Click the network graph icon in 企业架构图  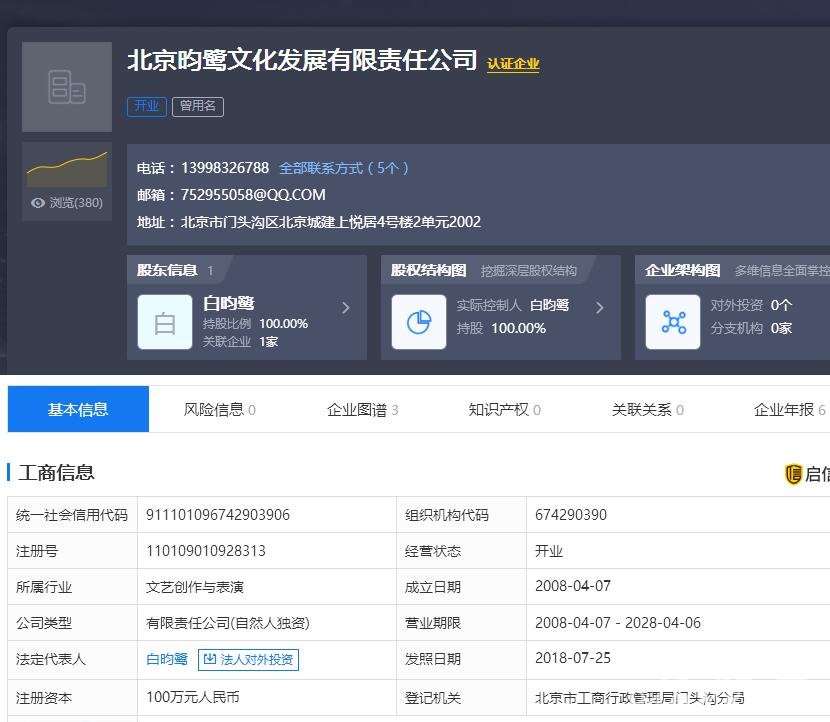coord(673,322)
